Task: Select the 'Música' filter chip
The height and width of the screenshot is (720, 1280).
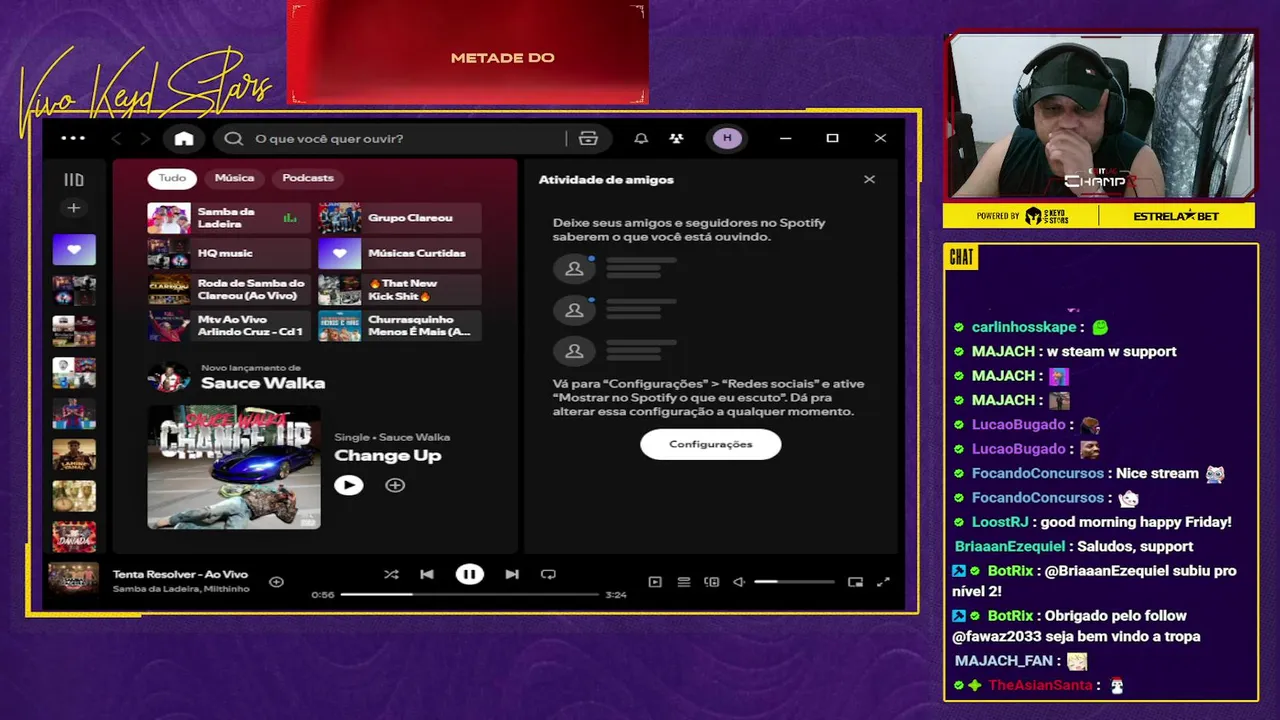Action: (x=234, y=178)
